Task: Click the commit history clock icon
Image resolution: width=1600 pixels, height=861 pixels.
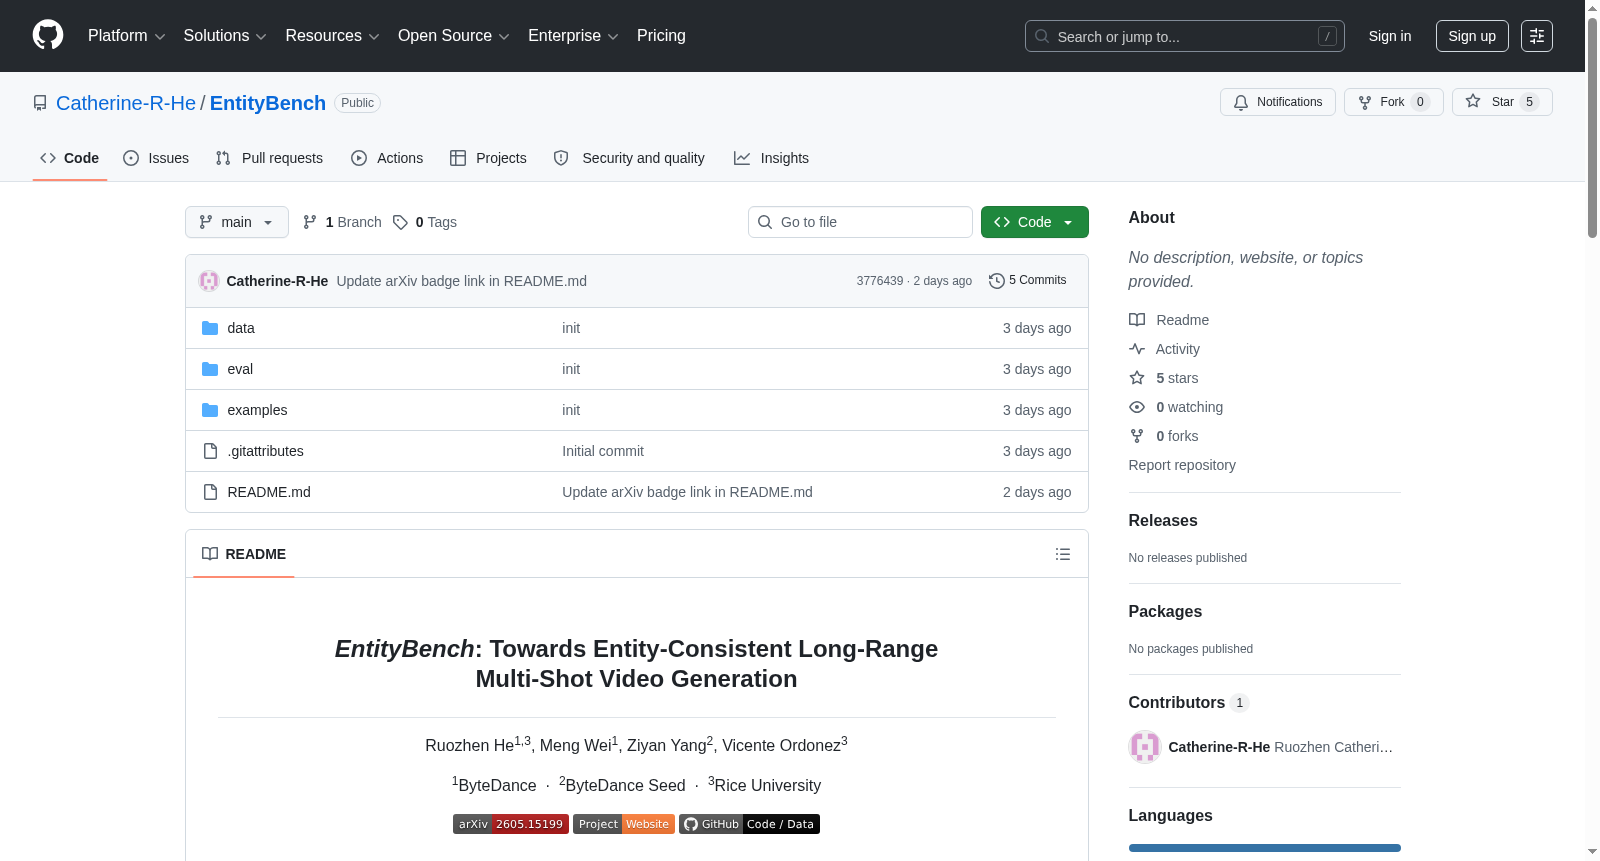Action: (996, 281)
